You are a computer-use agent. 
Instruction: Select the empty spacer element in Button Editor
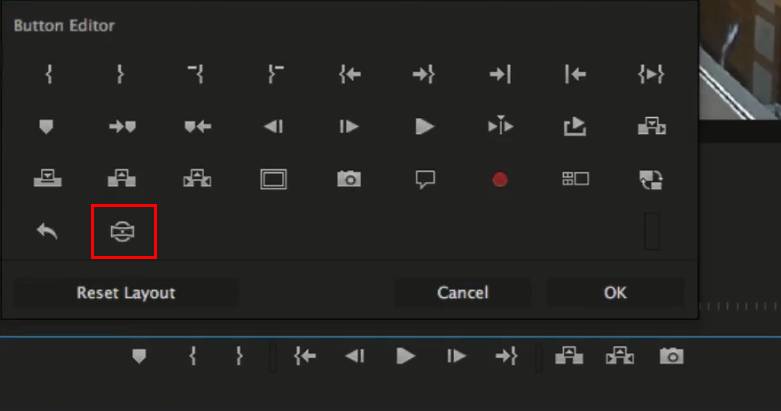[x=652, y=232]
